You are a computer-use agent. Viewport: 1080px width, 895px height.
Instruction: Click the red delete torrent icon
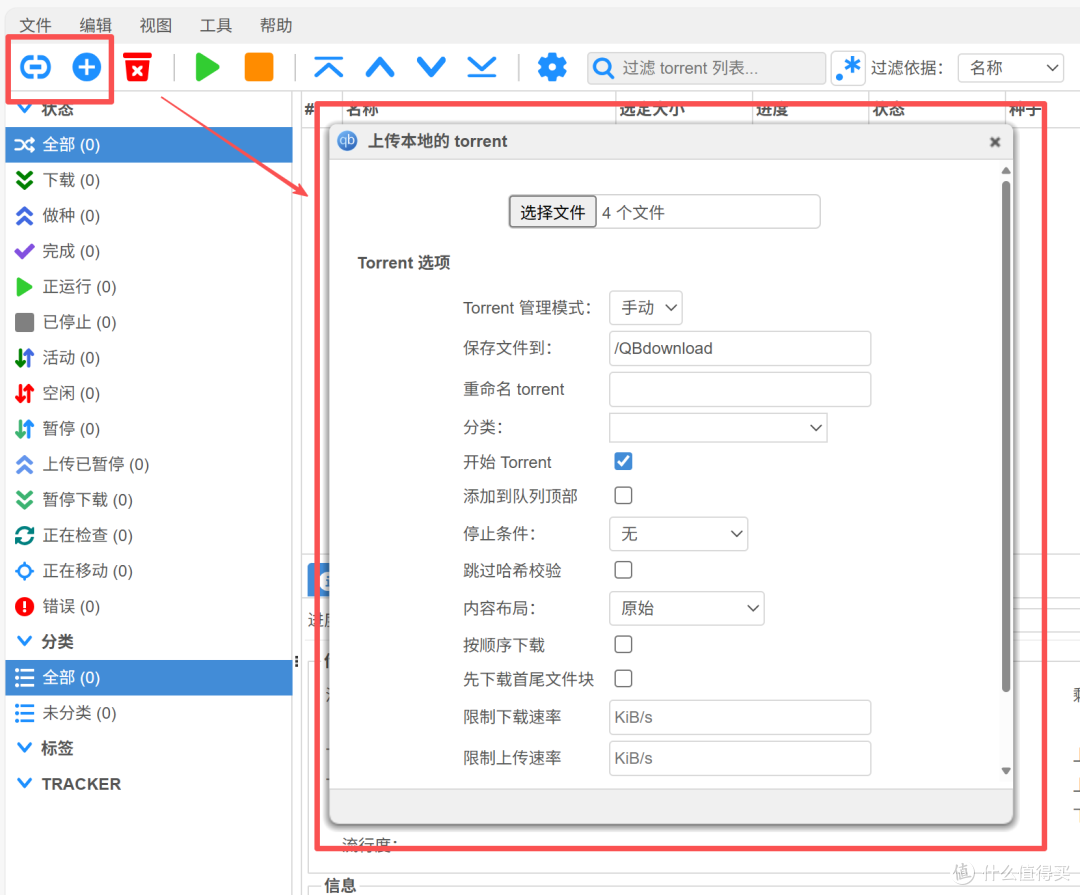pyautogui.click(x=137, y=67)
